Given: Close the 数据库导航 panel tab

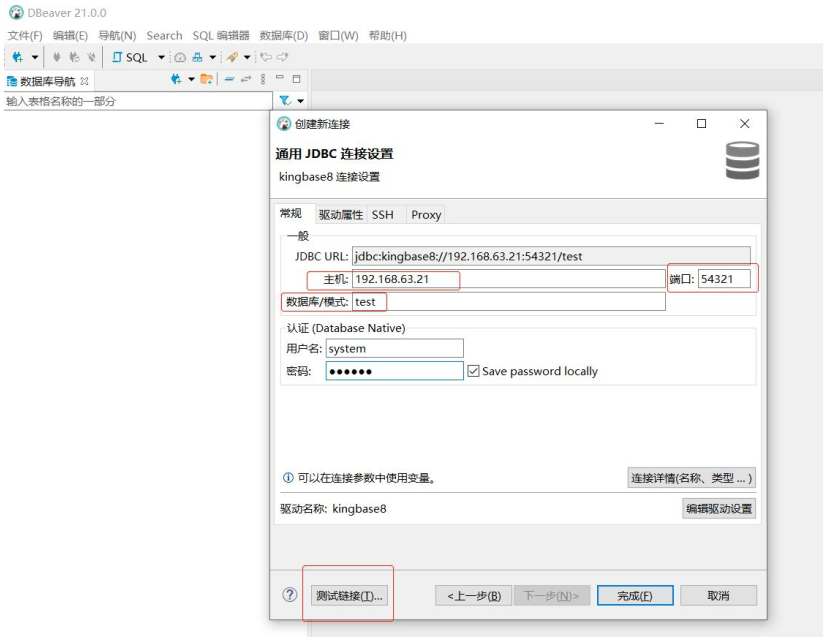Looking at the screenshot, I should click(x=85, y=81).
